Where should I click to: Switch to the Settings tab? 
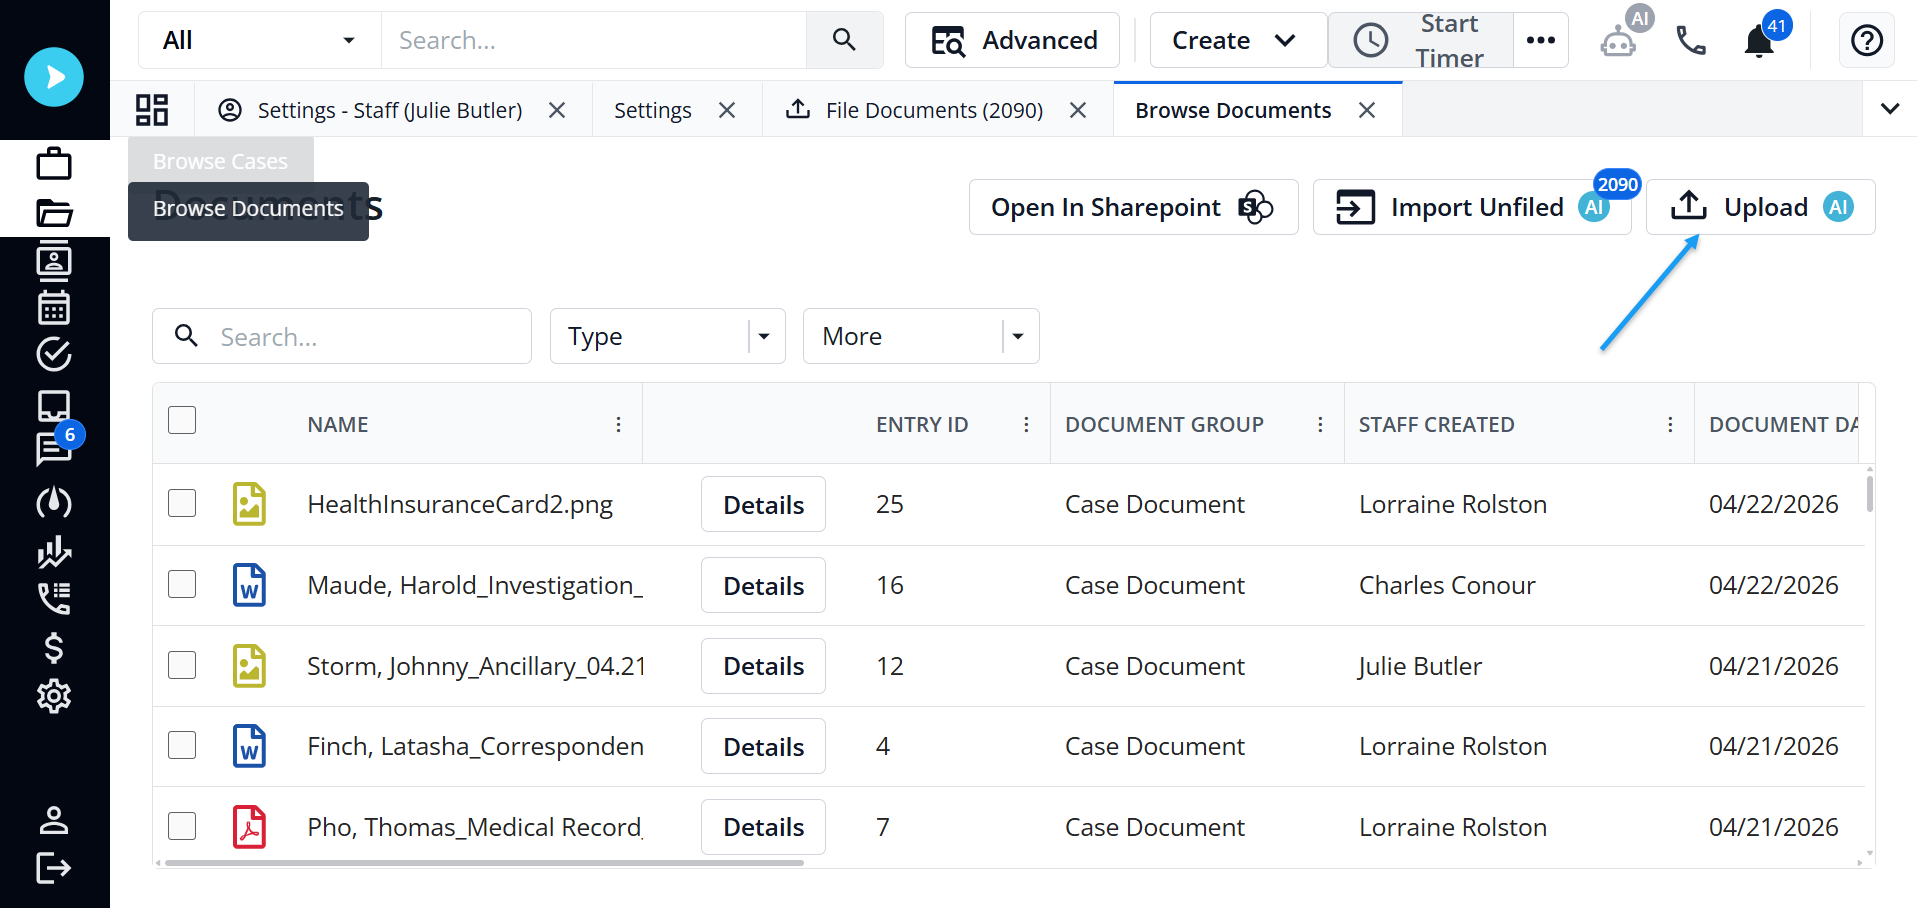tap(653, 110)
